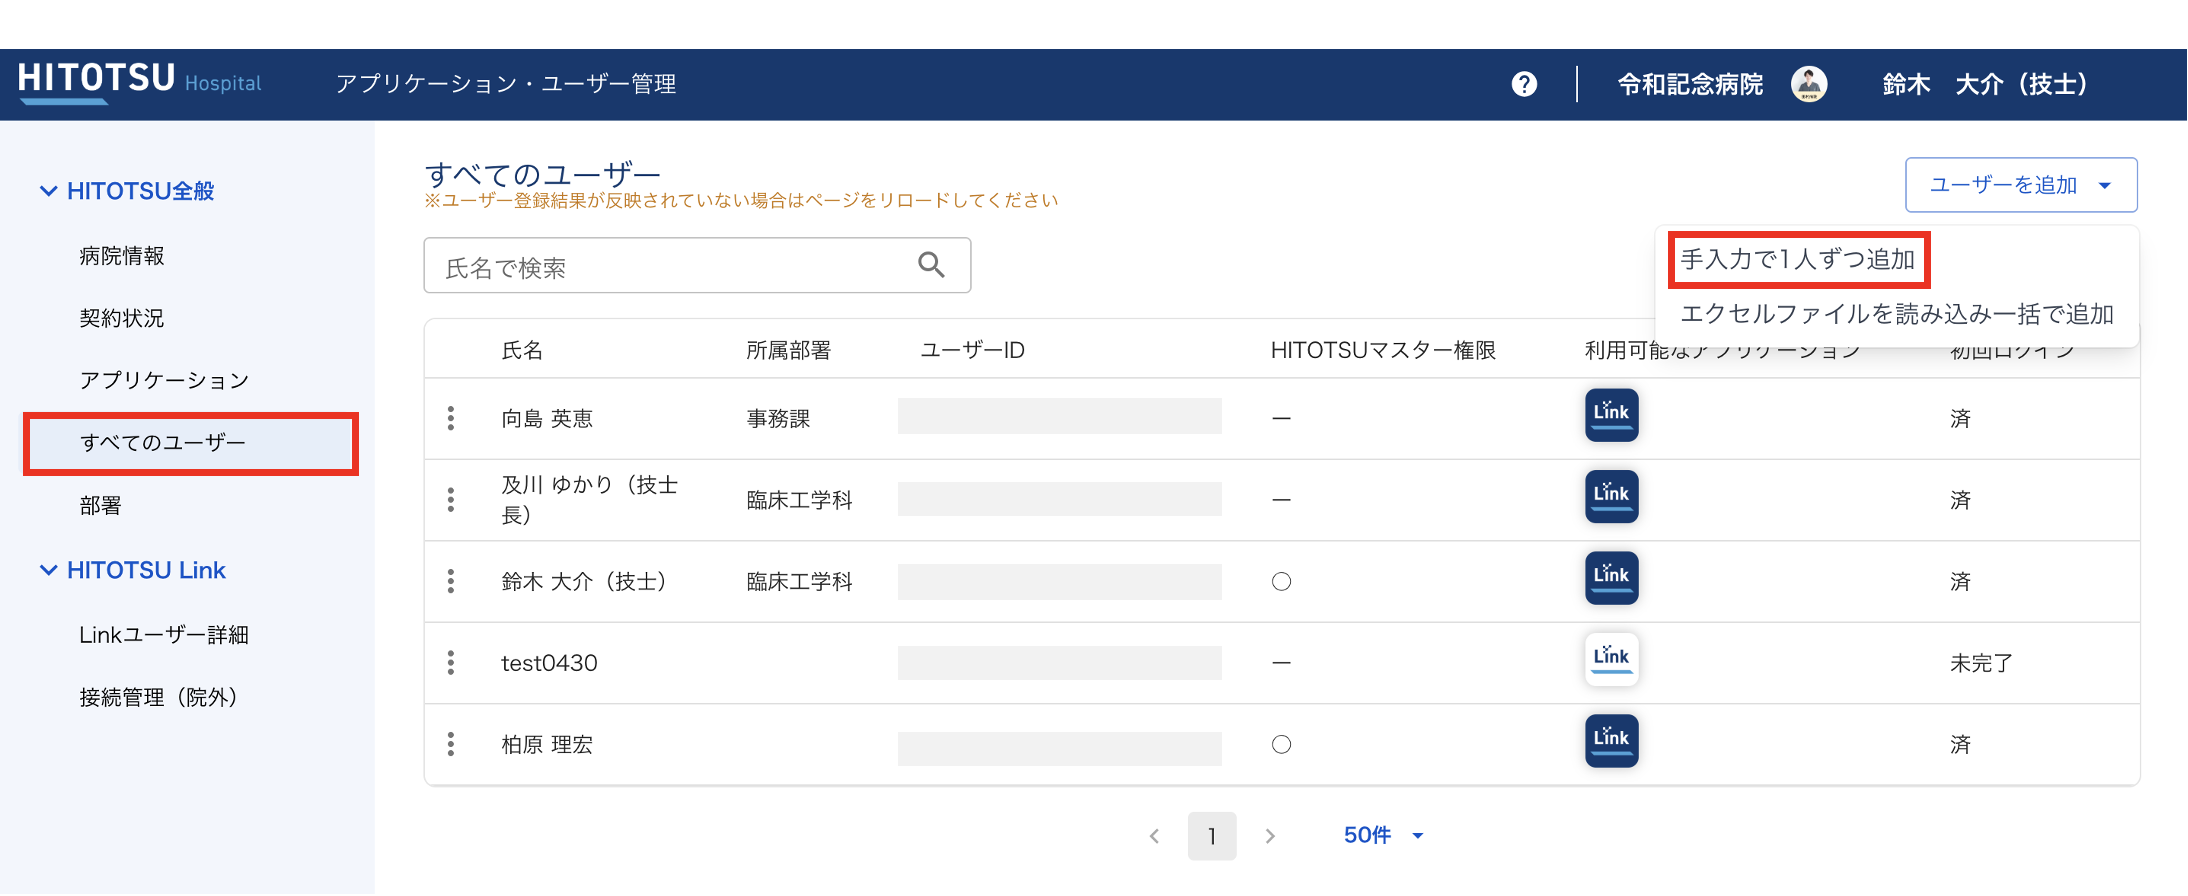Click the Link app icon for 鈴木 大介
Viewport: 2188px width, 896px height.
[x=1611, y=578]
